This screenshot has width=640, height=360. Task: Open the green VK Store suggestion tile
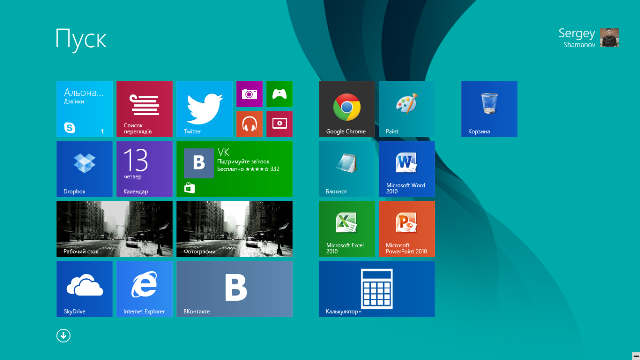(x=235, y=169)
